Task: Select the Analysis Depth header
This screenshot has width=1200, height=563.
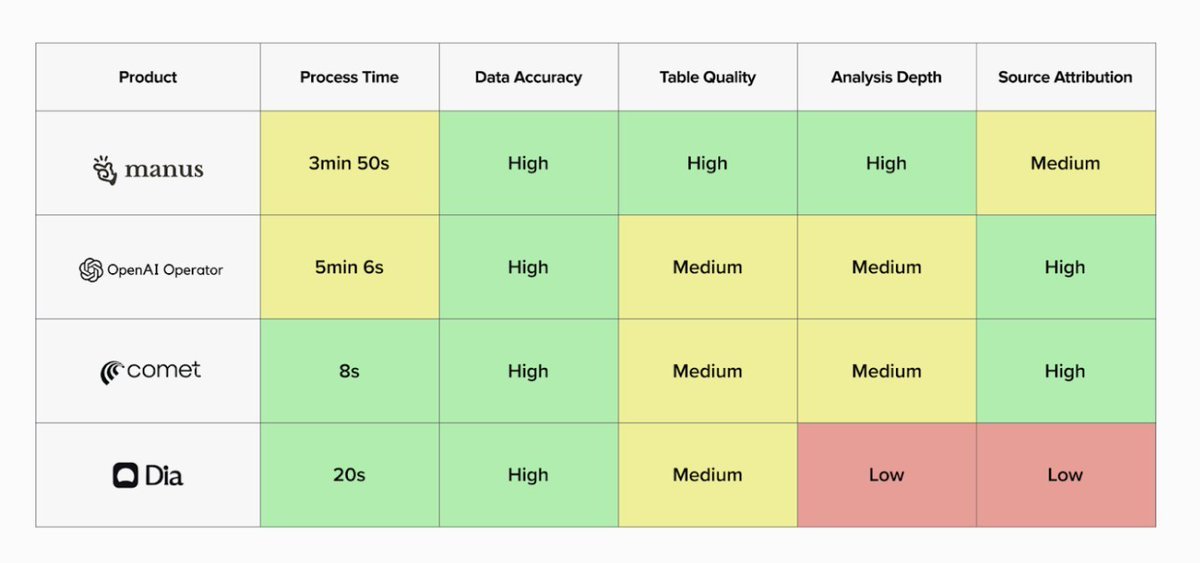Action: point(886,77)
